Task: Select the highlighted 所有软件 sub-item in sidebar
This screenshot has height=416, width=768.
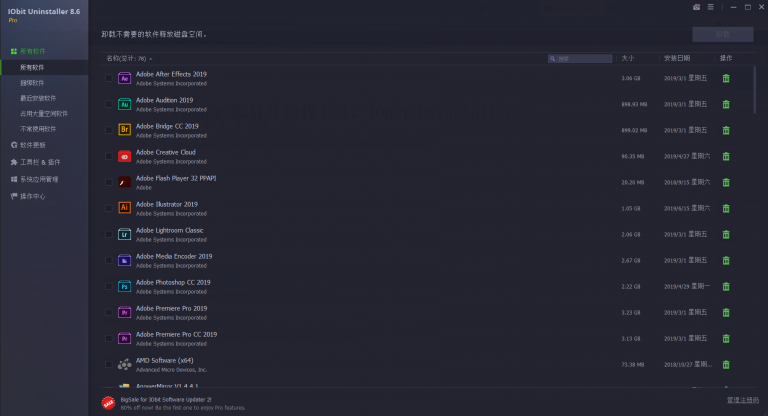Action: (44, 67)
